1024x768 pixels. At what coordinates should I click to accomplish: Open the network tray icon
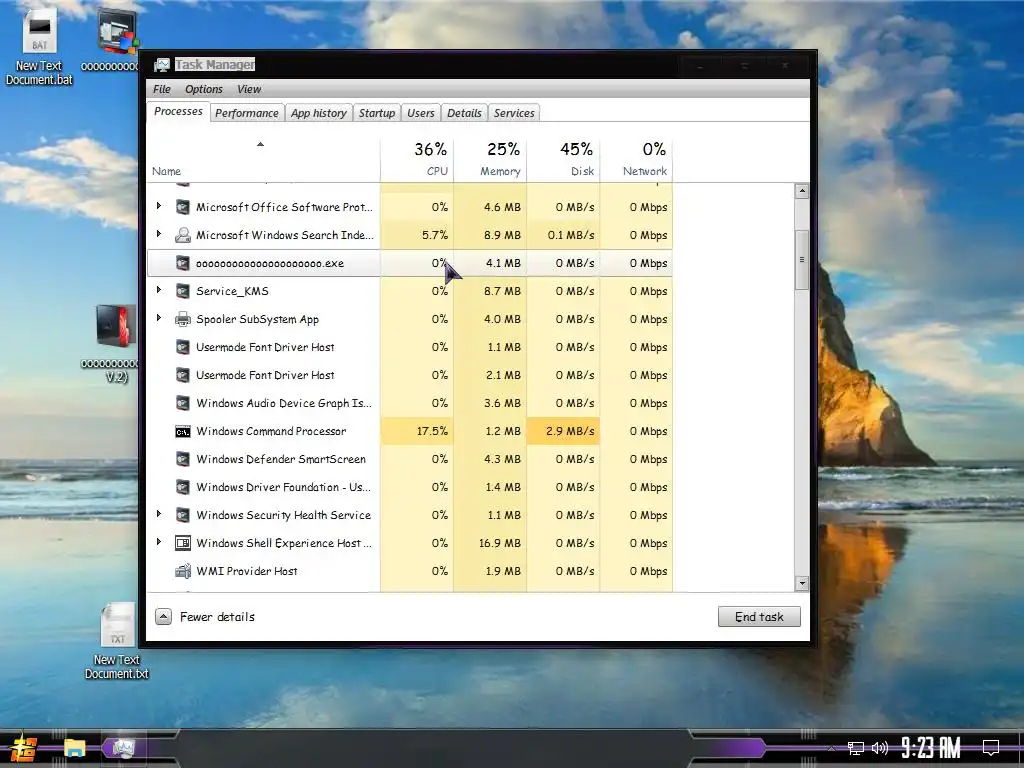(x=856, y=748)
